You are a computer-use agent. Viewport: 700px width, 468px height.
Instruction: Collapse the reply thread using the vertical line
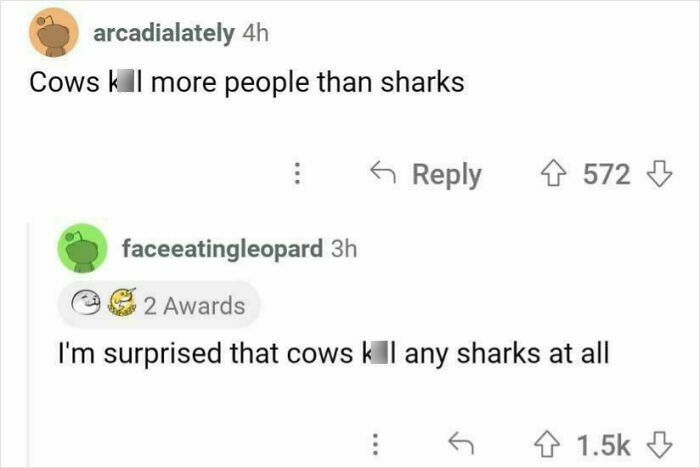tap(29, 344)
